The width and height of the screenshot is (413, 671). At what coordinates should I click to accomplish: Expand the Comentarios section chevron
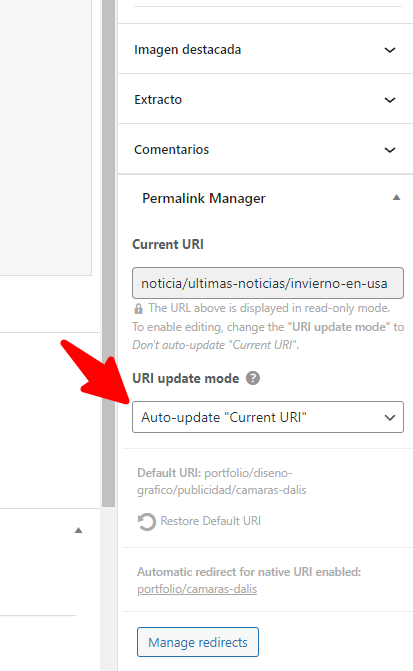tap(390, 150)
